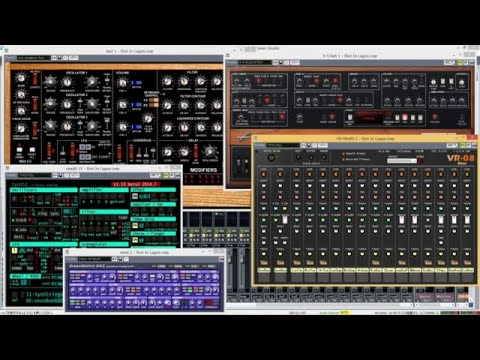Viewport: 480px width, 360px height.
Task: Open the Minimoog window's menu icon
Action: [x=6, y=51]
